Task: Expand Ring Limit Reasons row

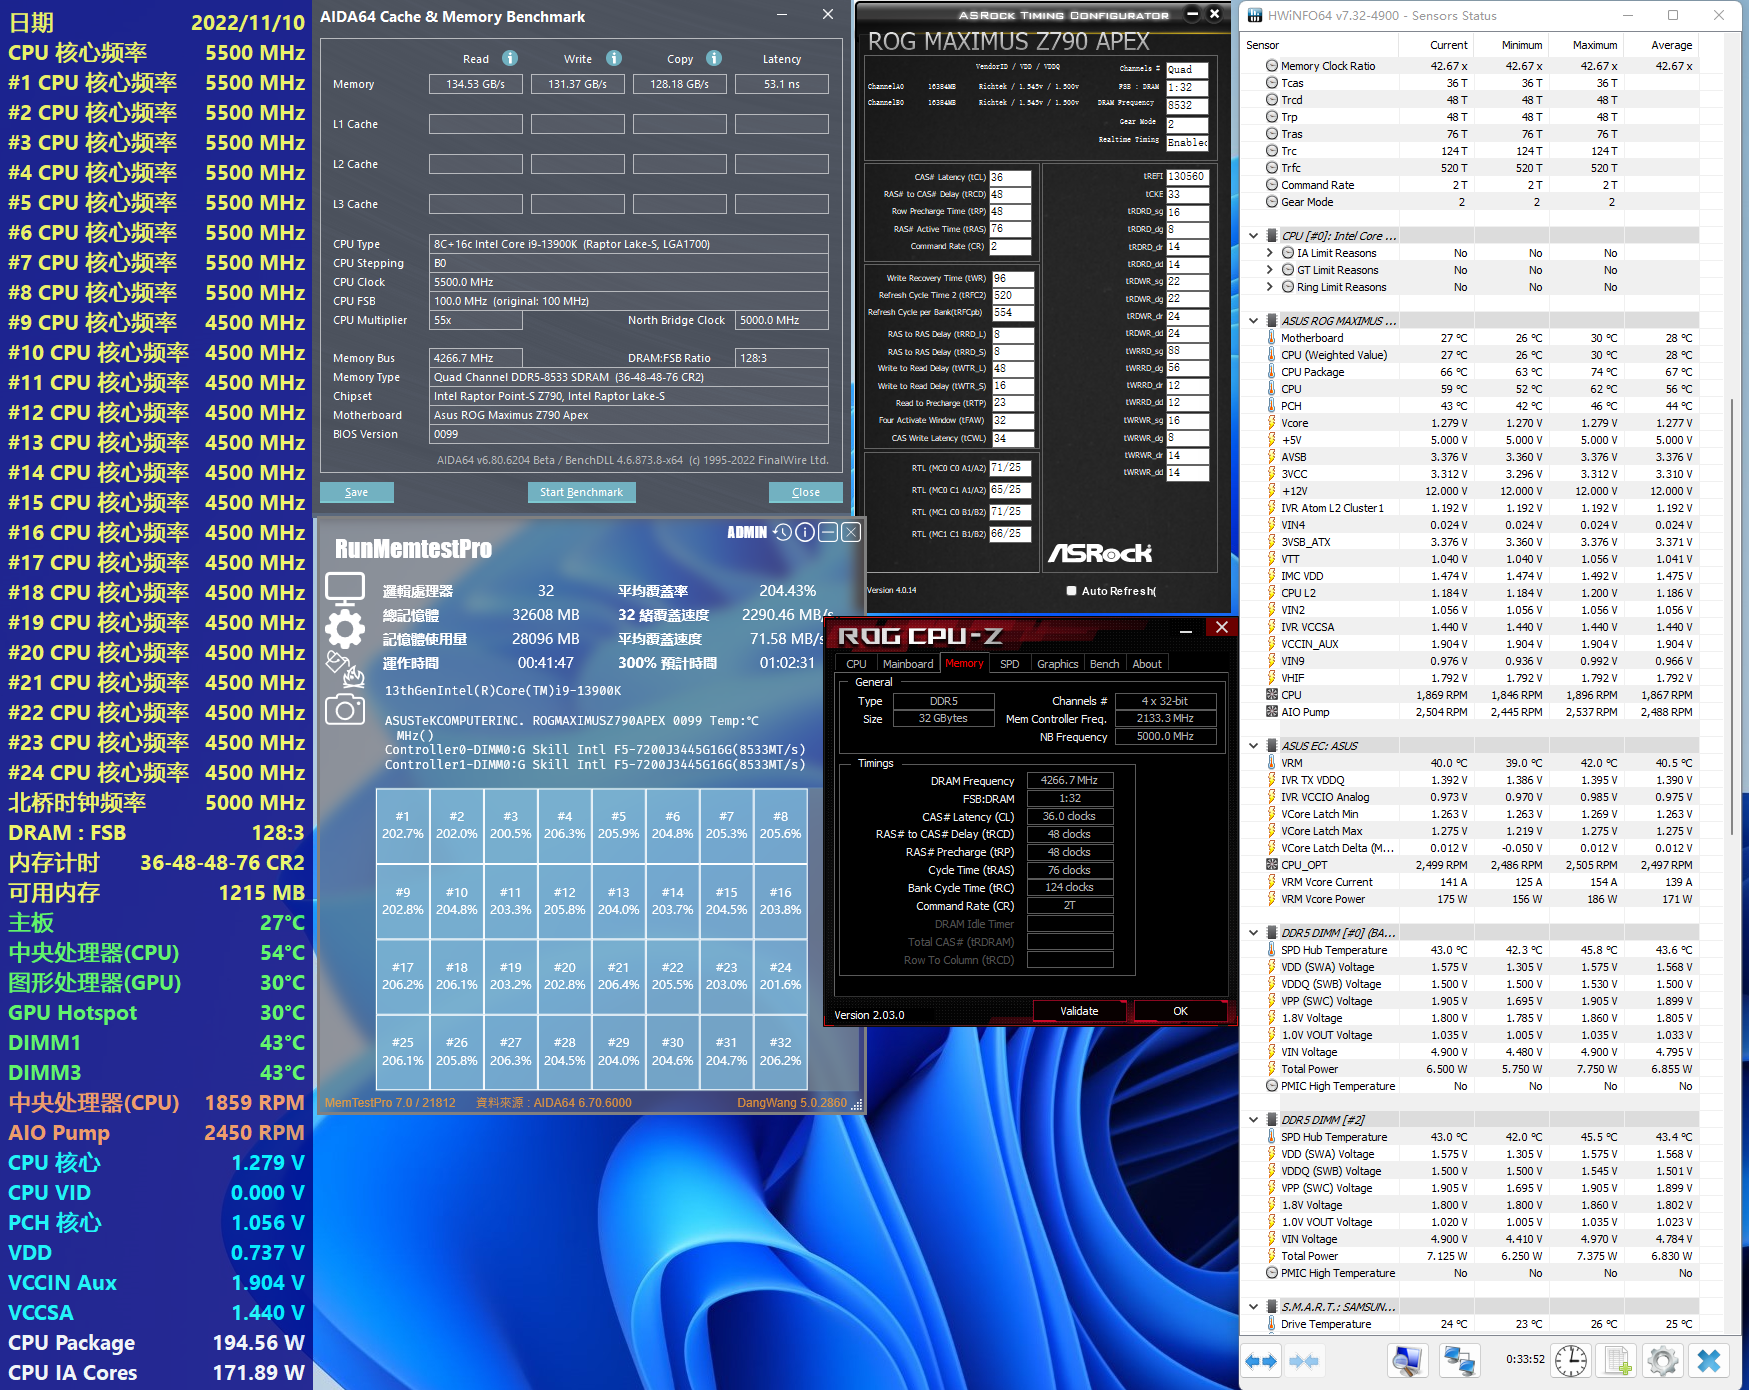Action: [1270, 287]
